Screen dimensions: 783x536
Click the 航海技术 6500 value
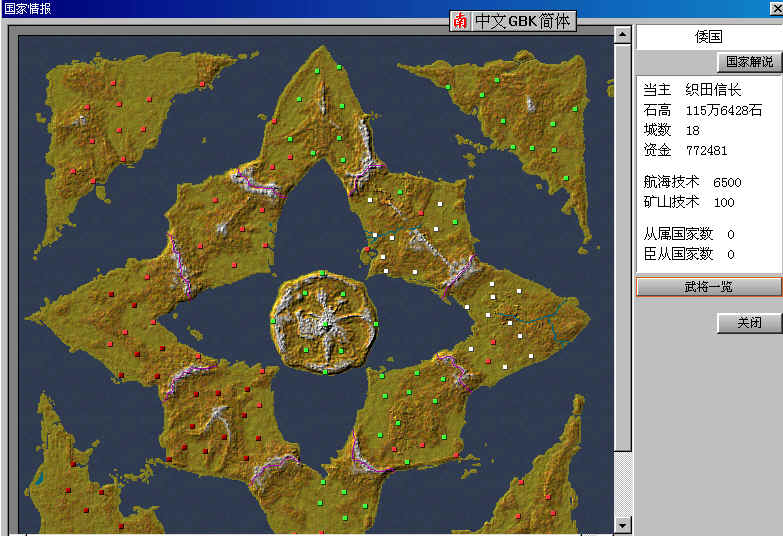click(692, 182)
